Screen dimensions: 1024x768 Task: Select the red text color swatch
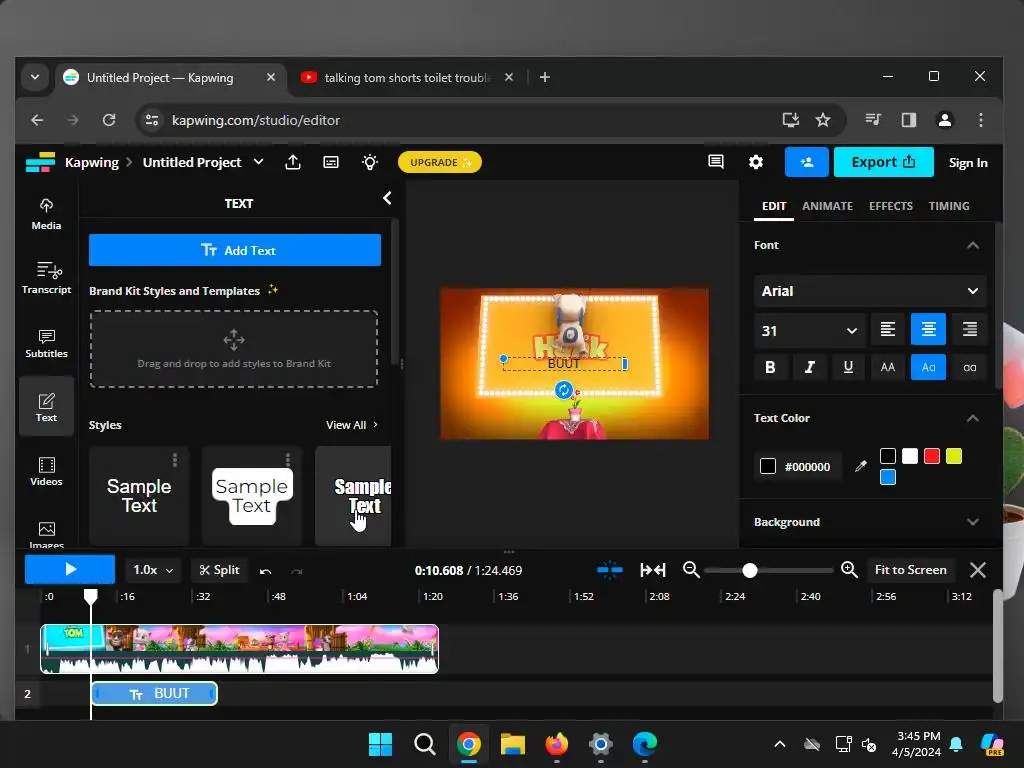(x=932, y=456)
